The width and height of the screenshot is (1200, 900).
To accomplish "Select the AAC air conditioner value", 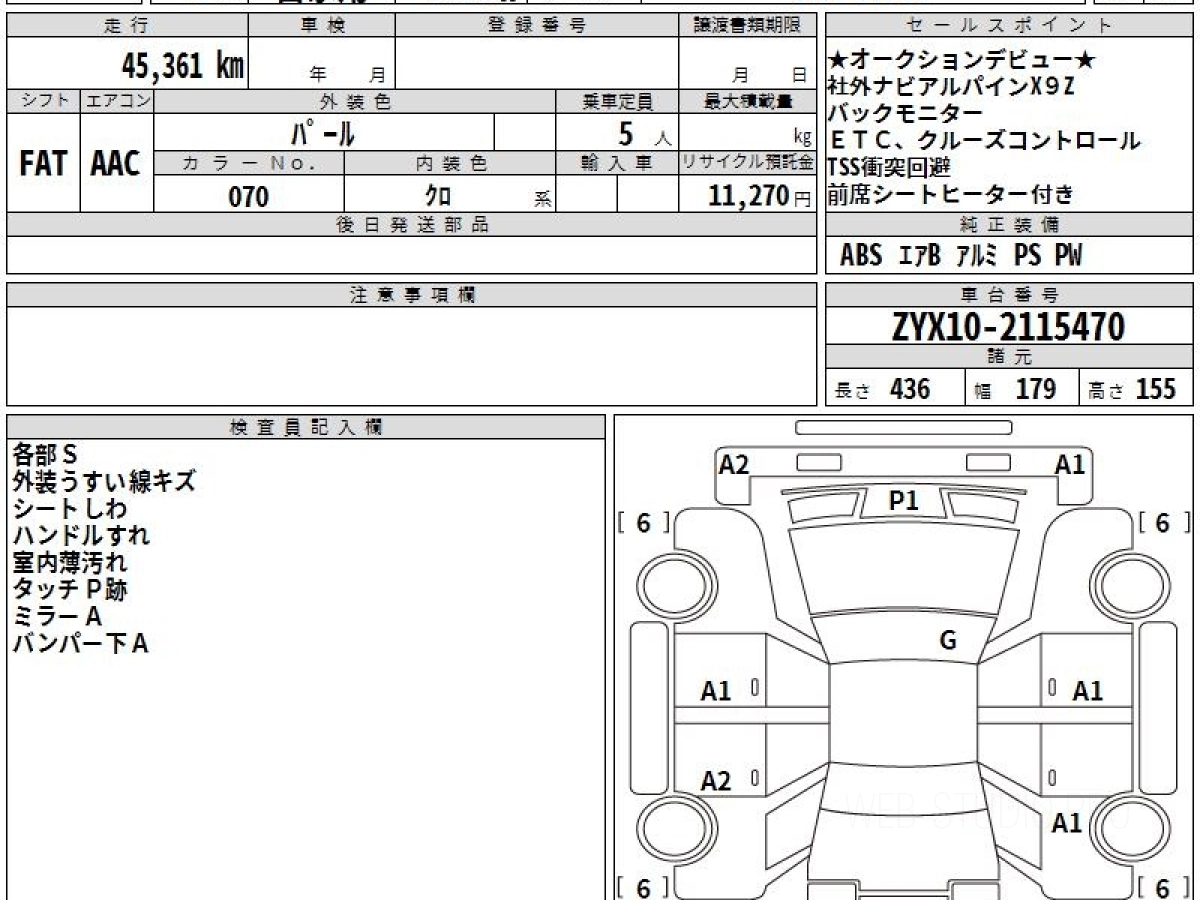I will pyautogui.click(x=116, y=164).
